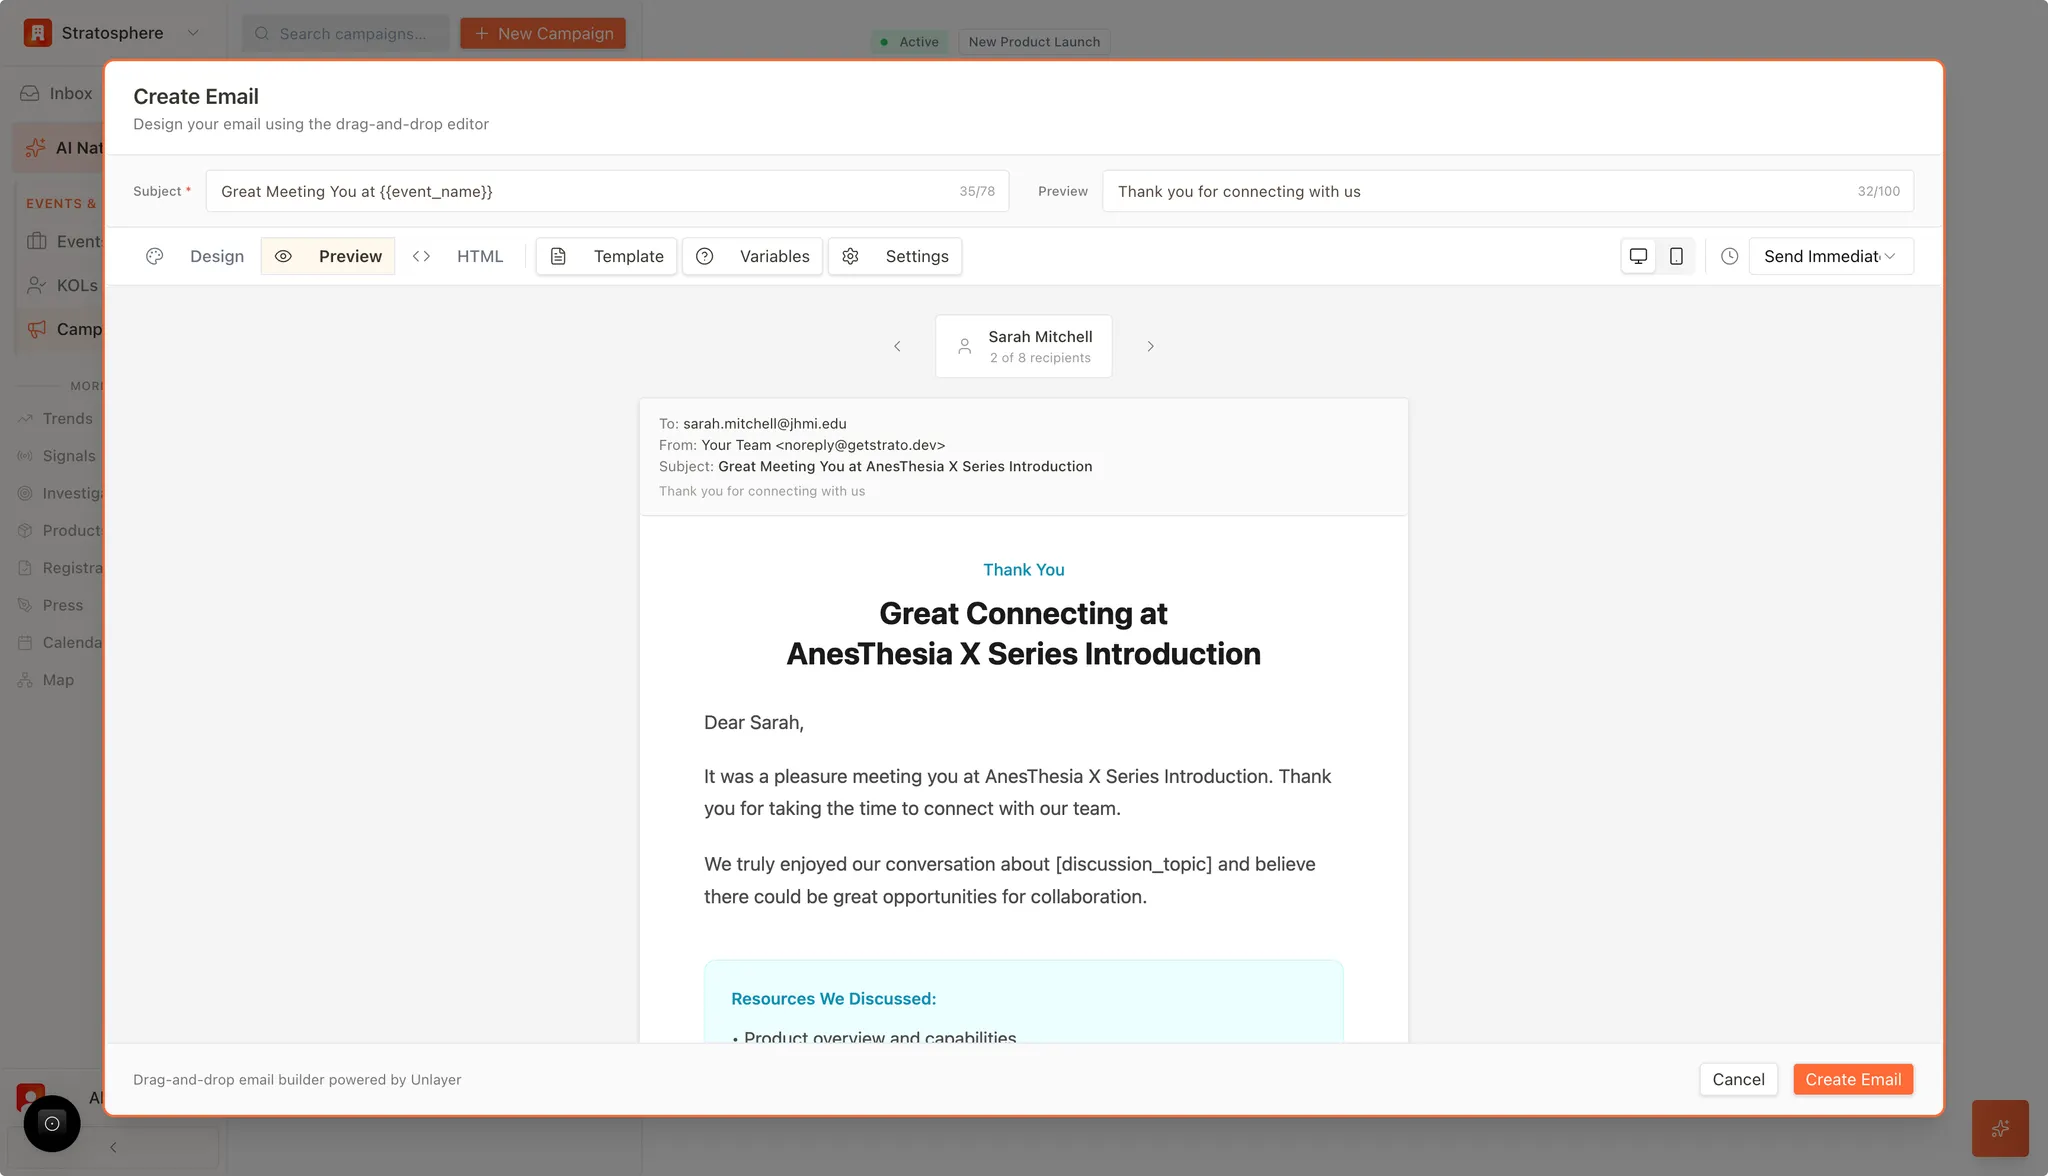
Task: Click the Subject input field
Action: coord(600,191)
